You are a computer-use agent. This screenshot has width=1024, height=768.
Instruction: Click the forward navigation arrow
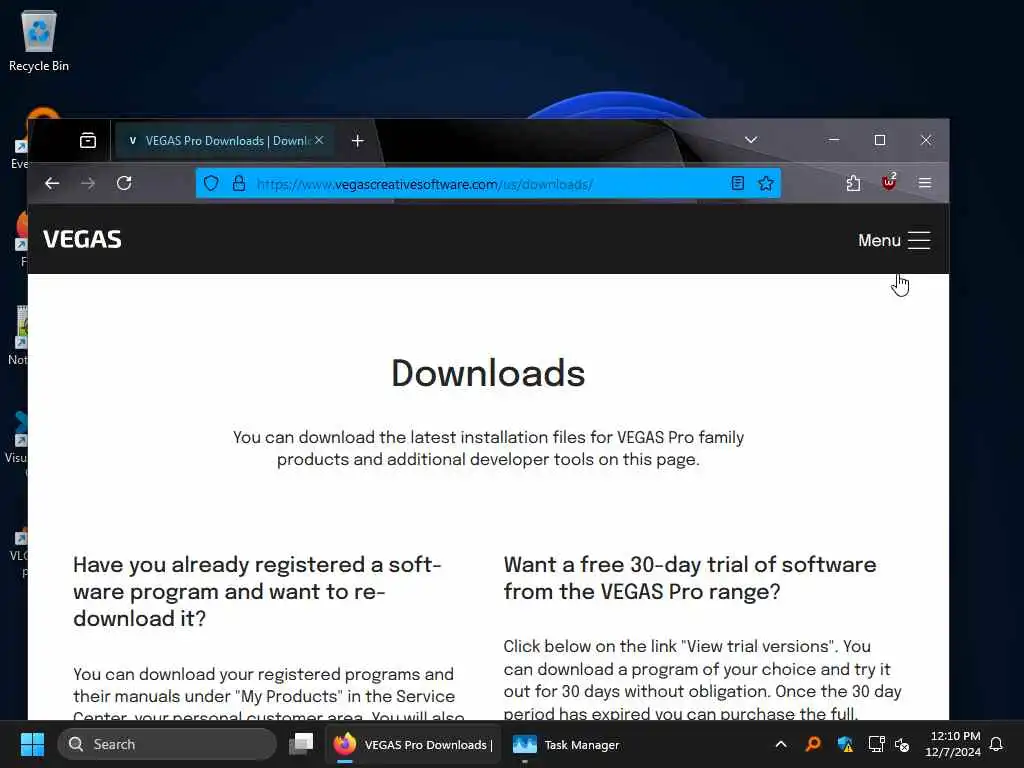[x=88, y=184]
